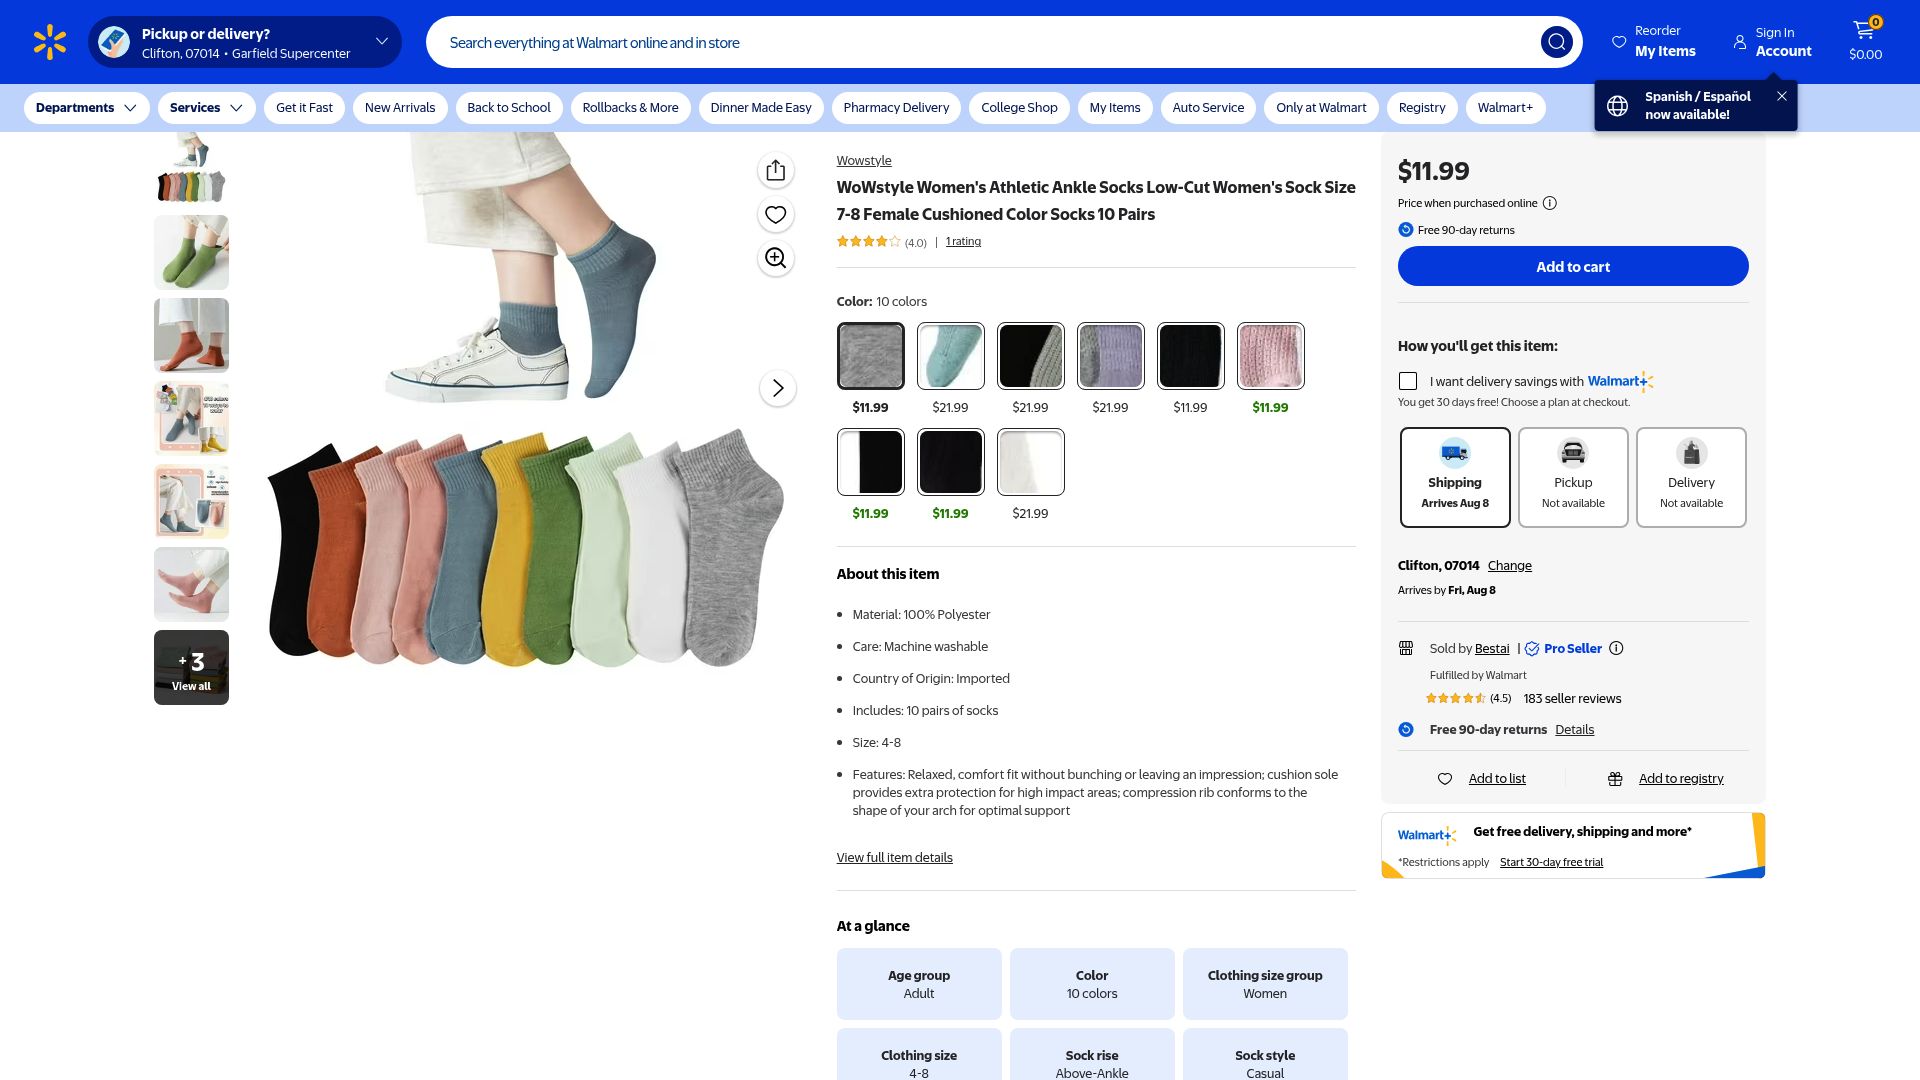Image resolution: width=1920 pixels, height=1080 pixels.
Task: Open the Departments dropdown
Action: point(86,108)
